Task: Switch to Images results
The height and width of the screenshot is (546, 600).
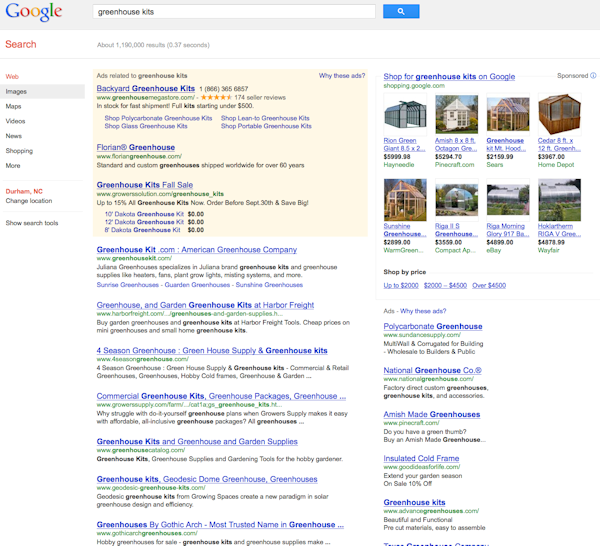Action: [16, 91]
